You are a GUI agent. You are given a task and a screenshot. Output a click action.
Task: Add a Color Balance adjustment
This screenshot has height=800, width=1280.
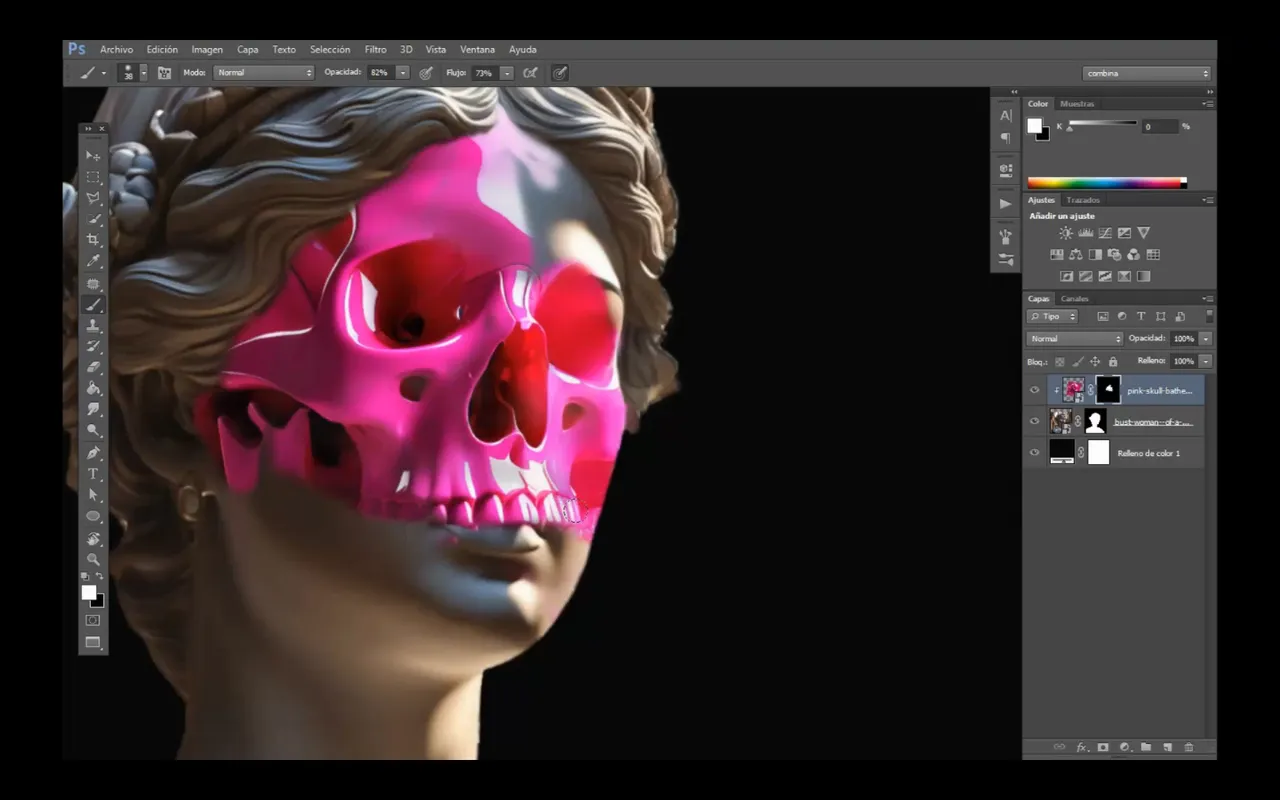[x=1076, y=255]
